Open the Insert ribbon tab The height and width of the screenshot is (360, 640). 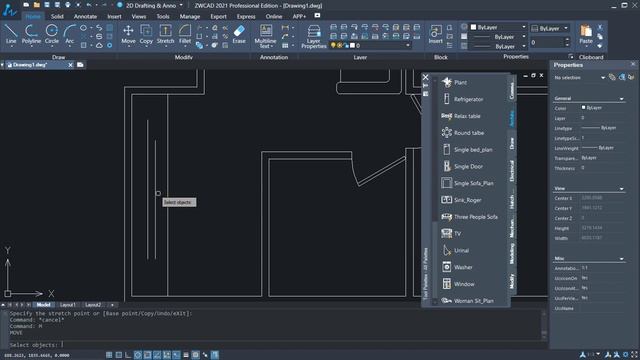114,16
